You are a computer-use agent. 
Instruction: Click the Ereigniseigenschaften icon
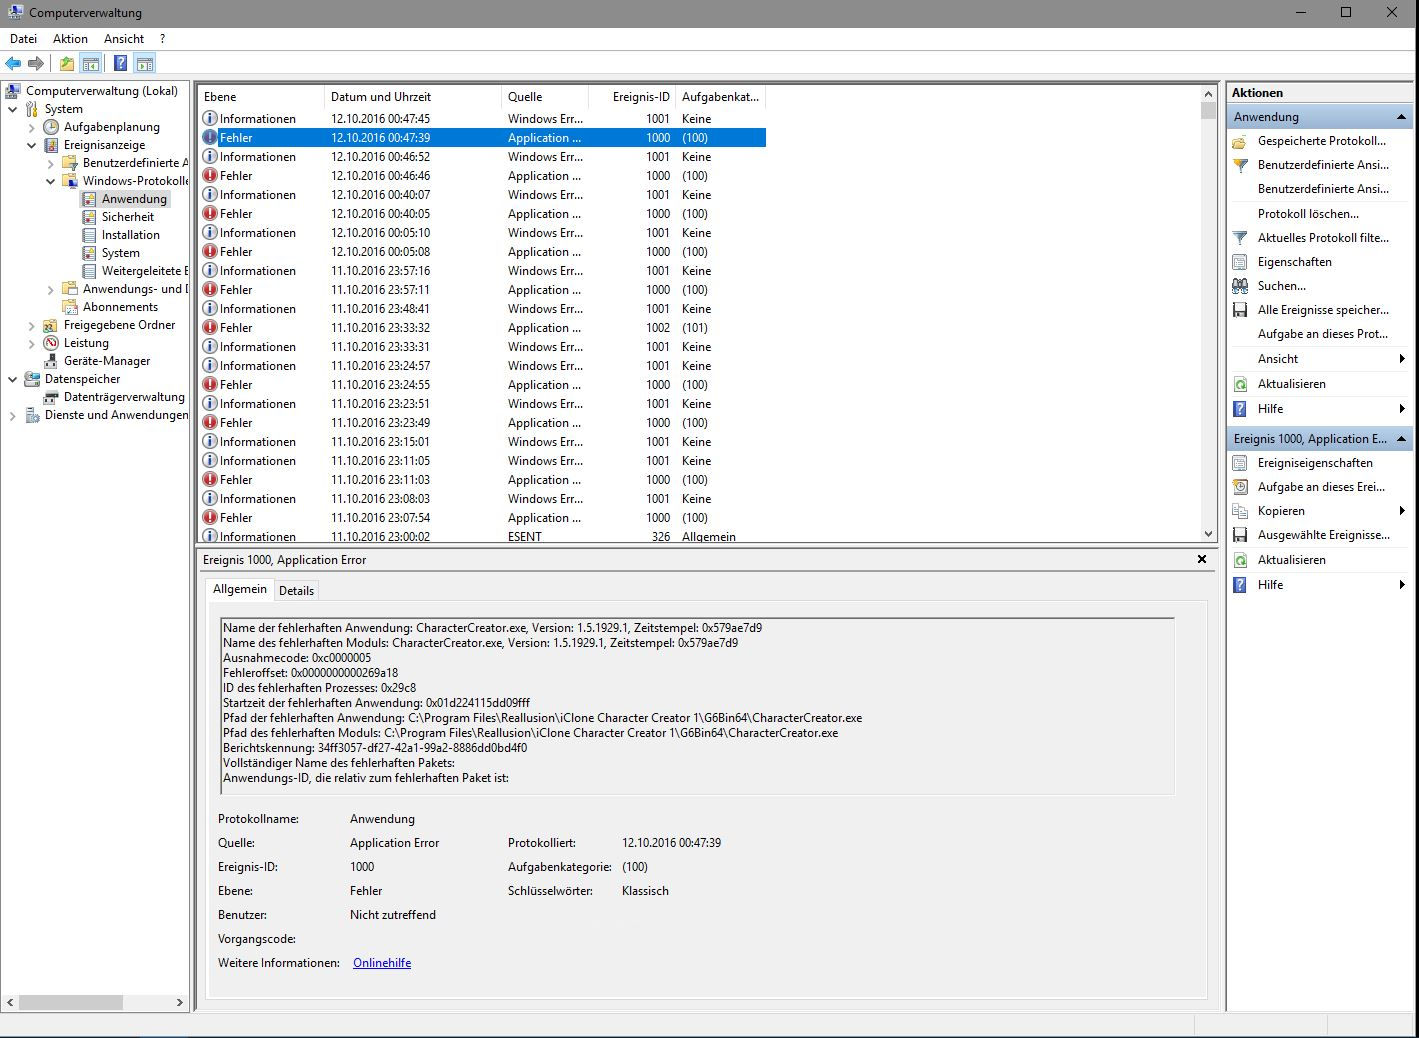click(1240, 463)
